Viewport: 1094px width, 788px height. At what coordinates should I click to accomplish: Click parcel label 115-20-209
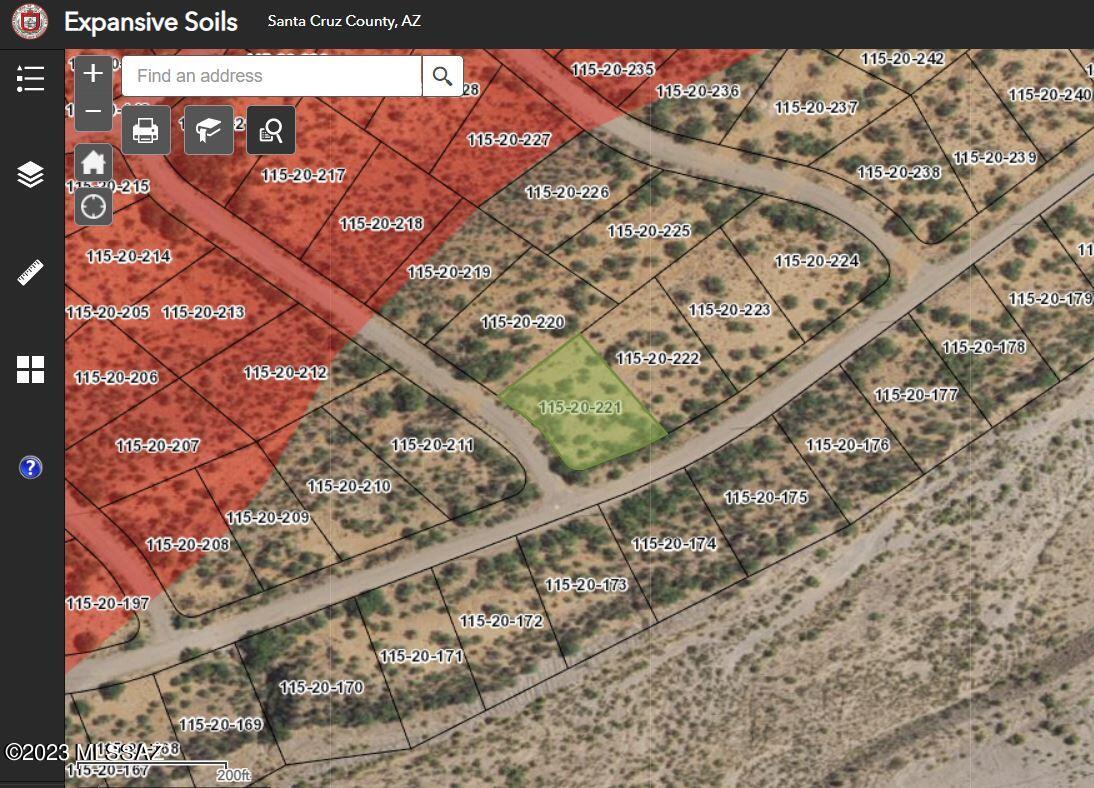pos(268,518)
